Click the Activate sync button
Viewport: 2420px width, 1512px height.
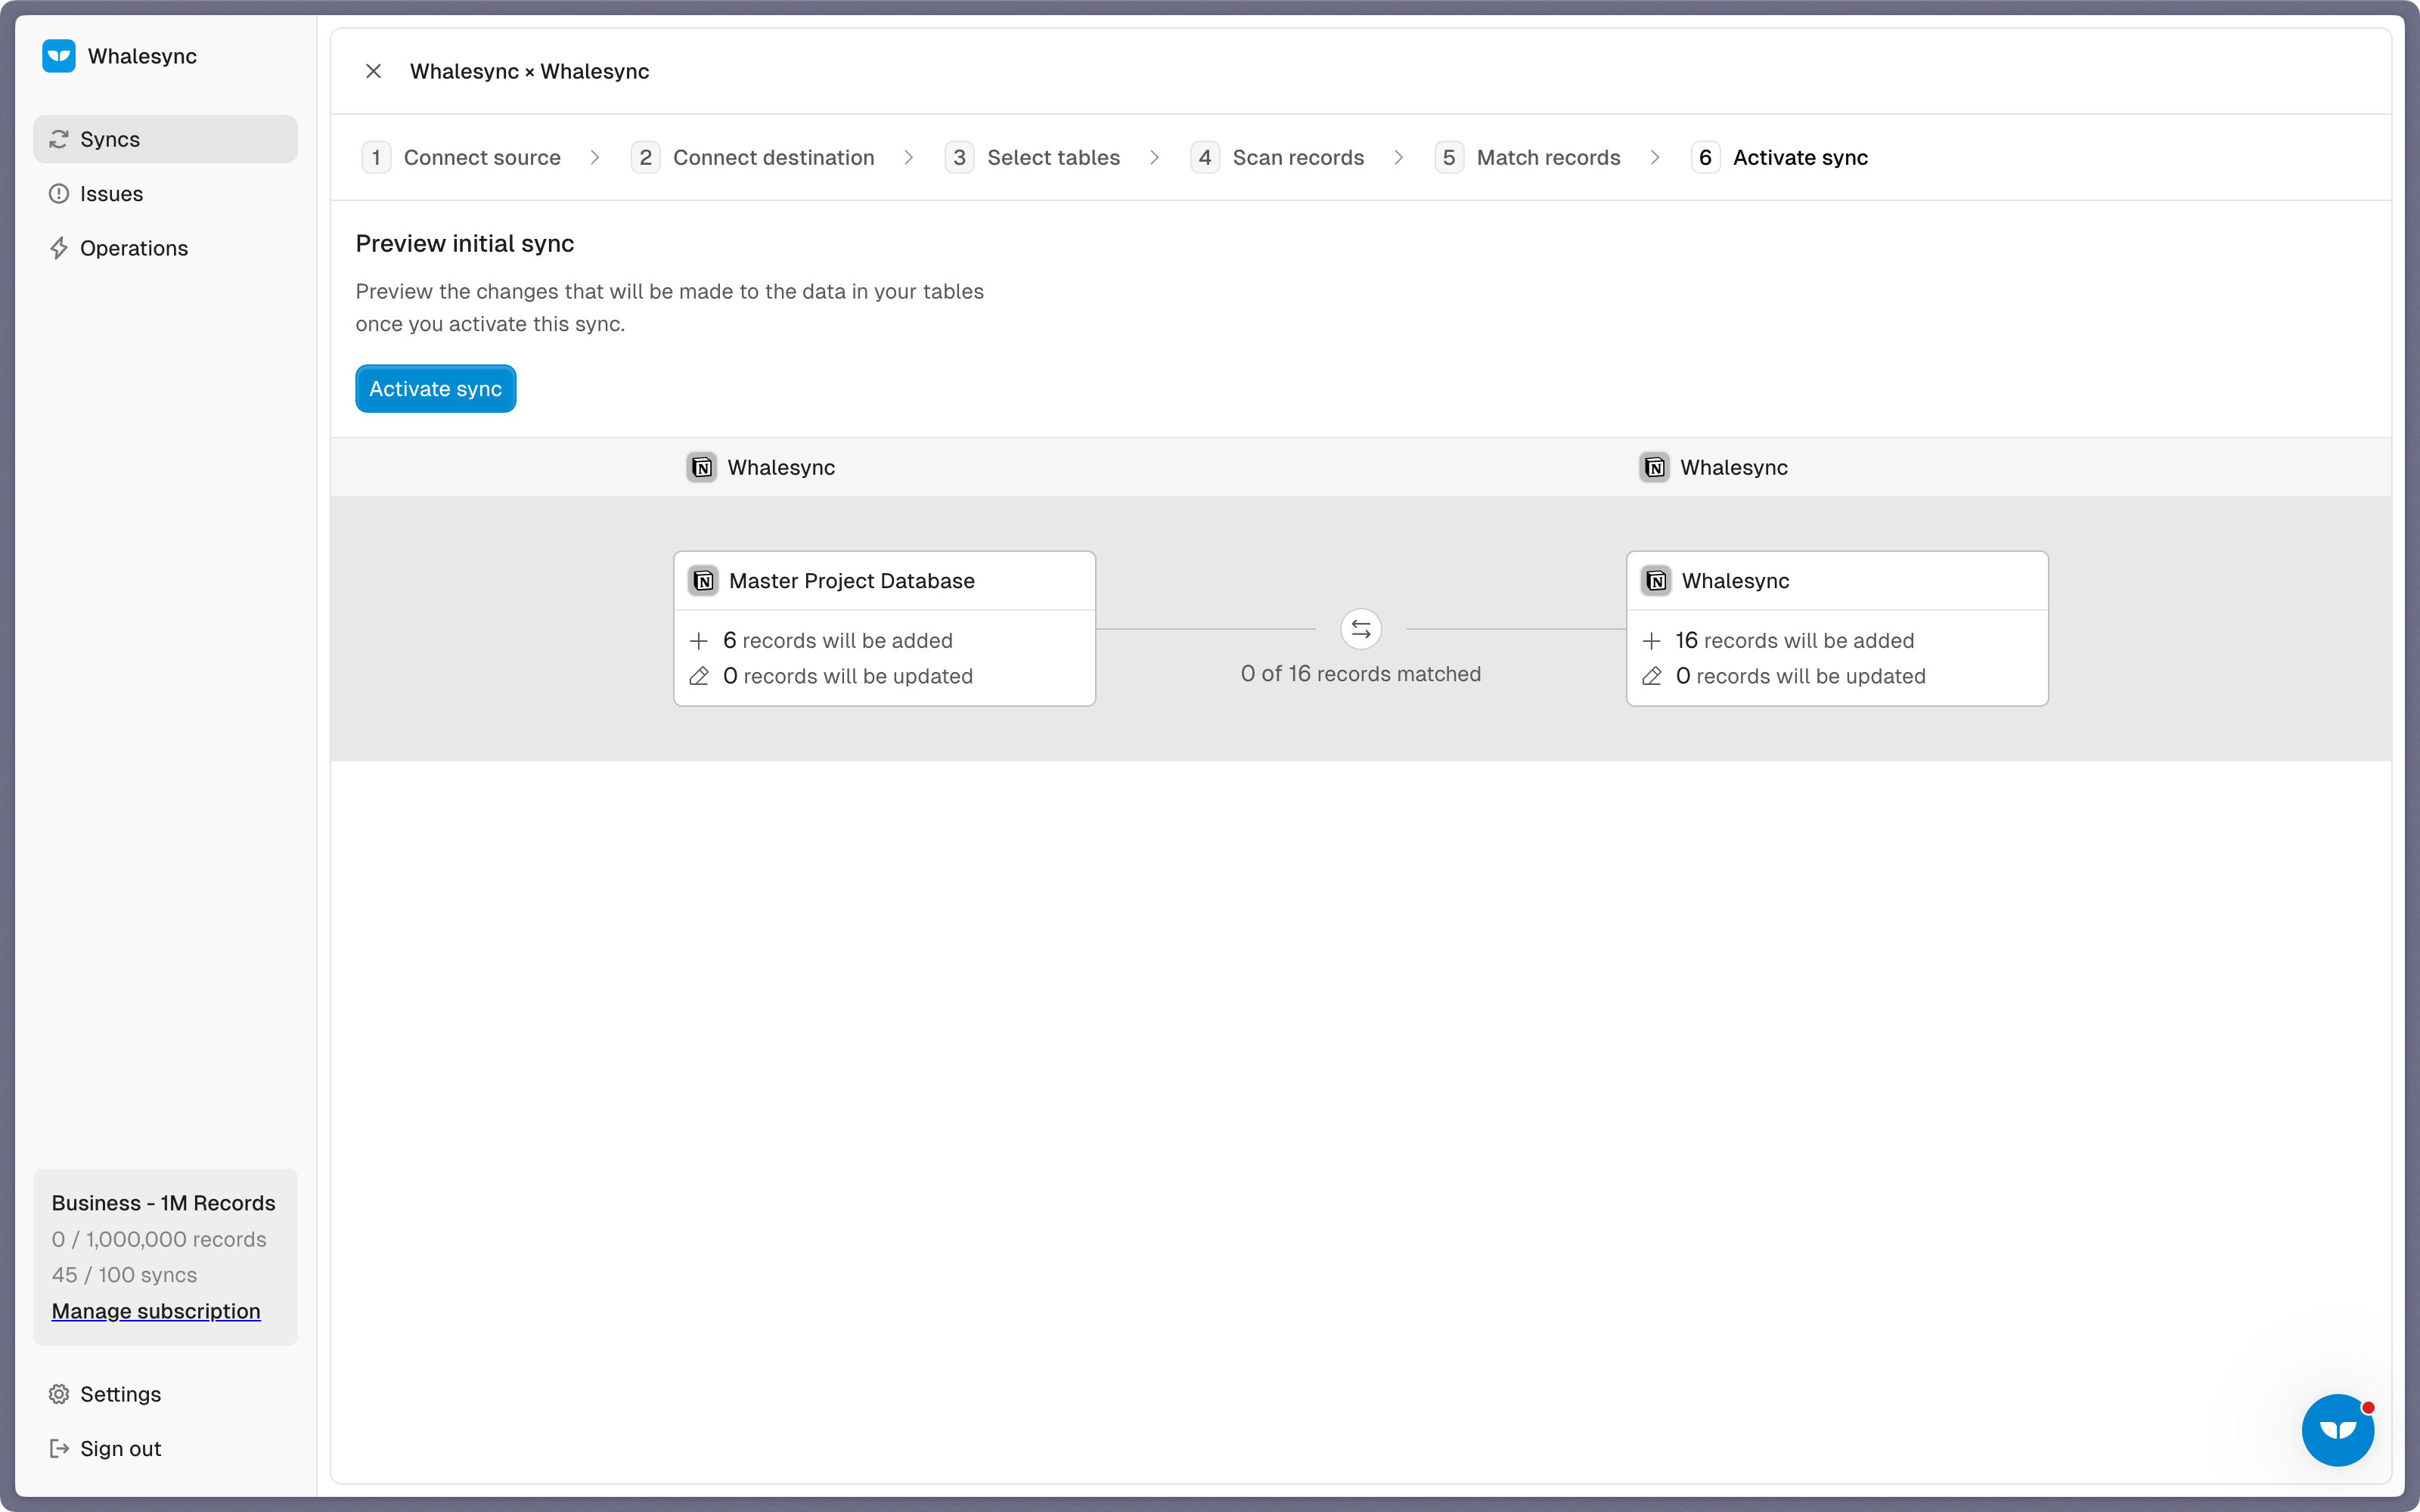436,389
